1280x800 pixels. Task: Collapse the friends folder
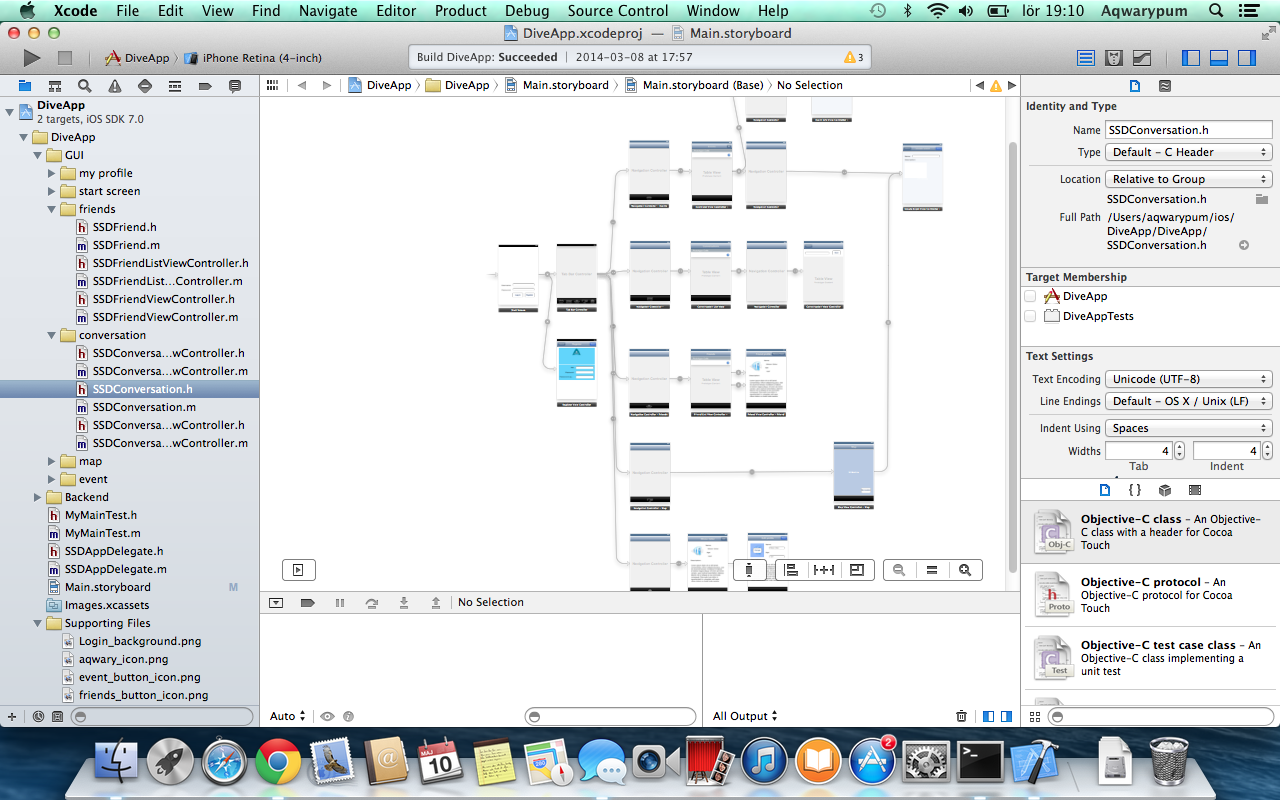click(x=52, y=209)
